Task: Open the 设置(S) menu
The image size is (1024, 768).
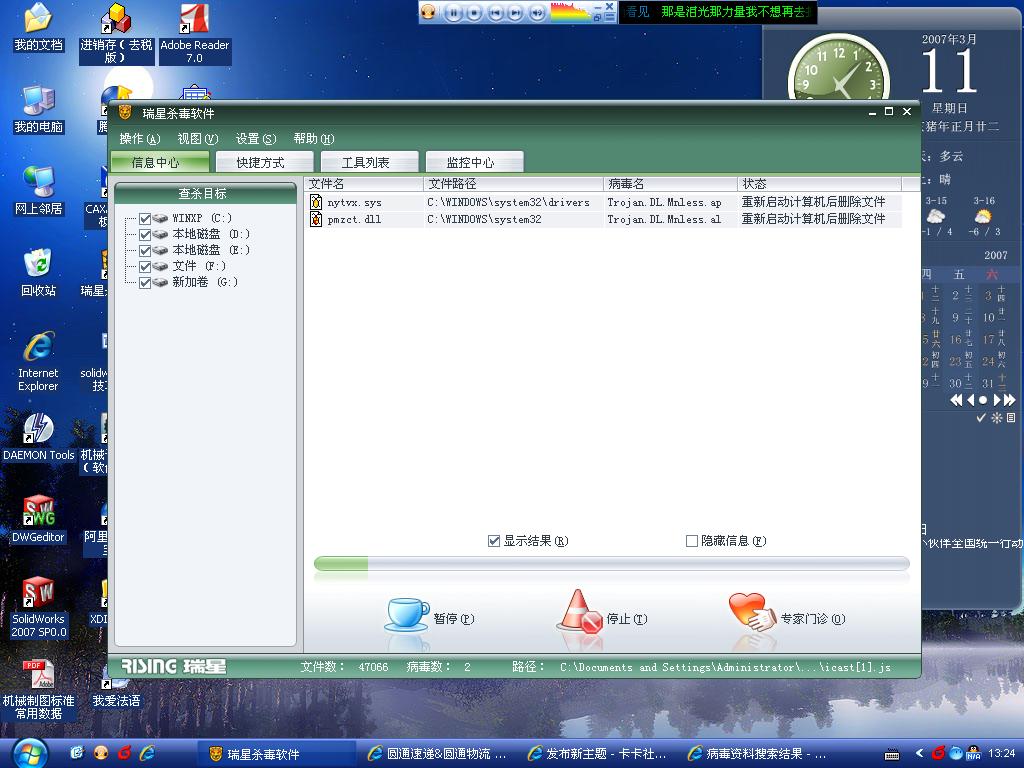Action: coord(255,139)
